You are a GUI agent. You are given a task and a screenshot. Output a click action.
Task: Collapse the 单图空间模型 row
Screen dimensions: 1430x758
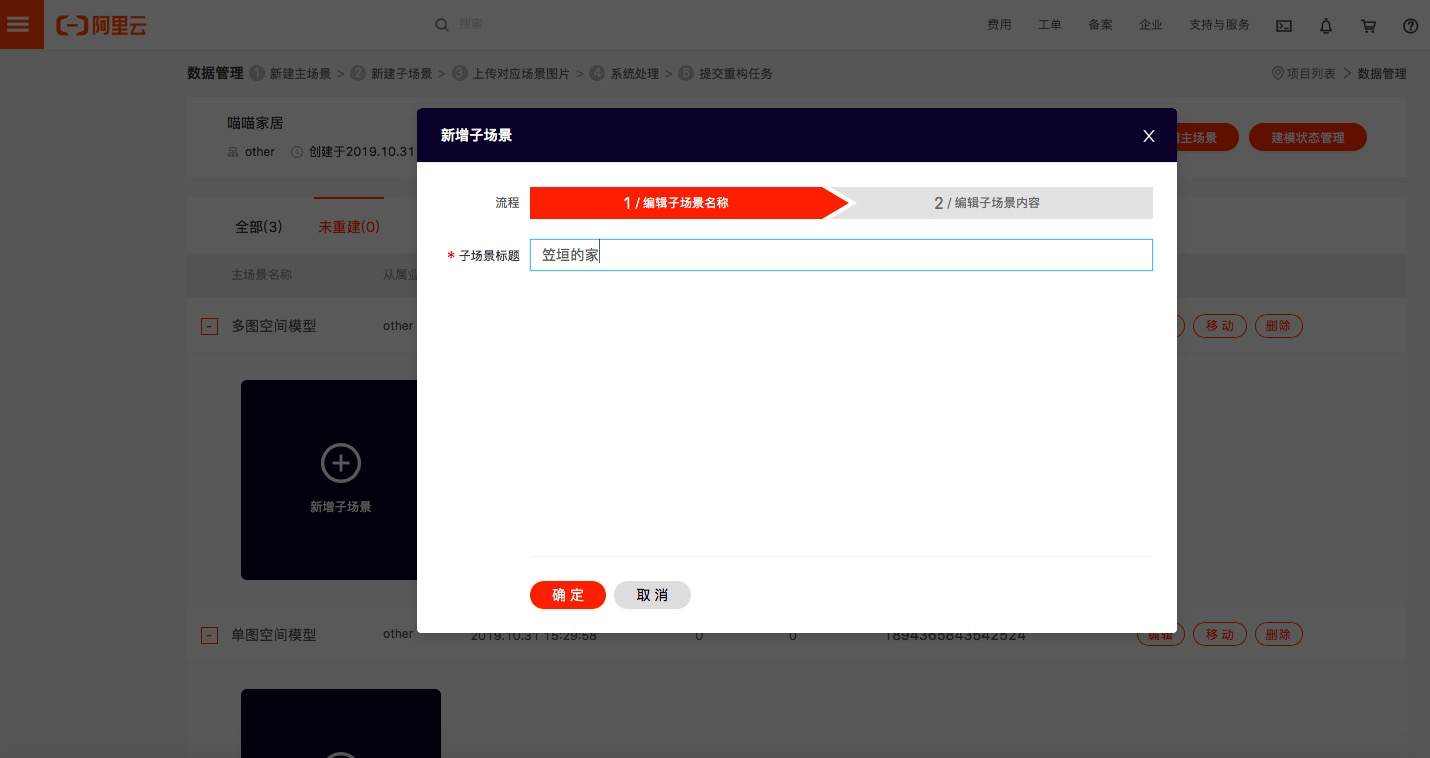click(x=209, y=635)
